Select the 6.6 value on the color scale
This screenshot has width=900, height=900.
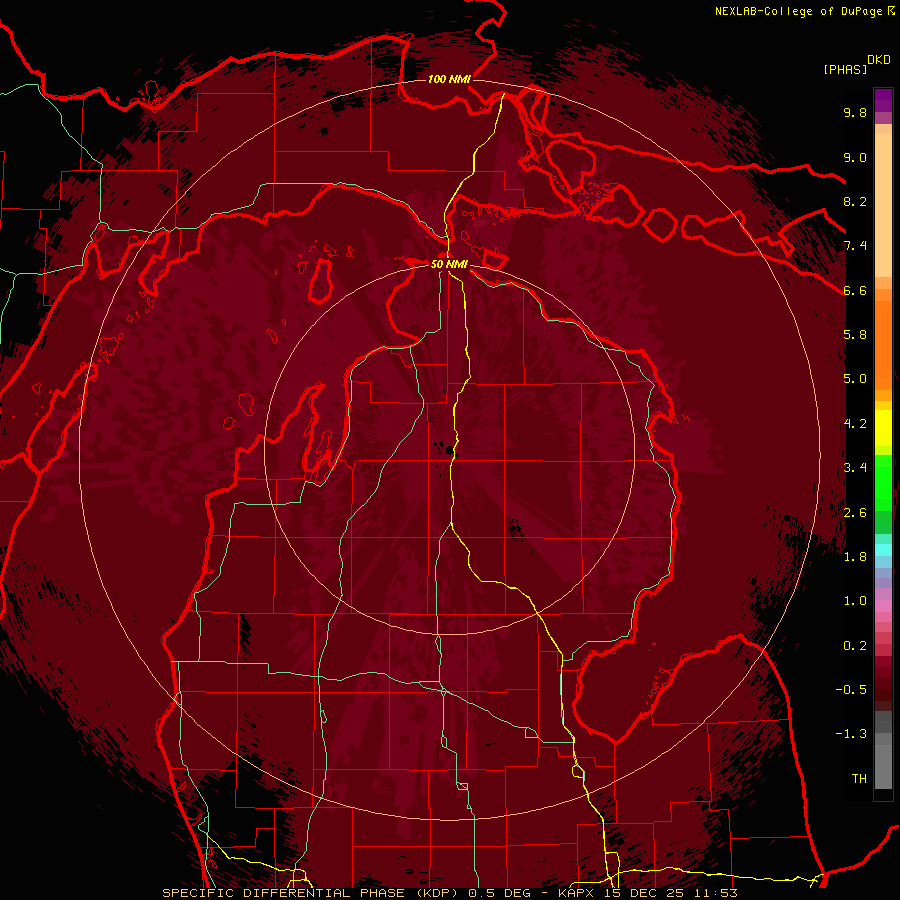(x=855, y=290)
